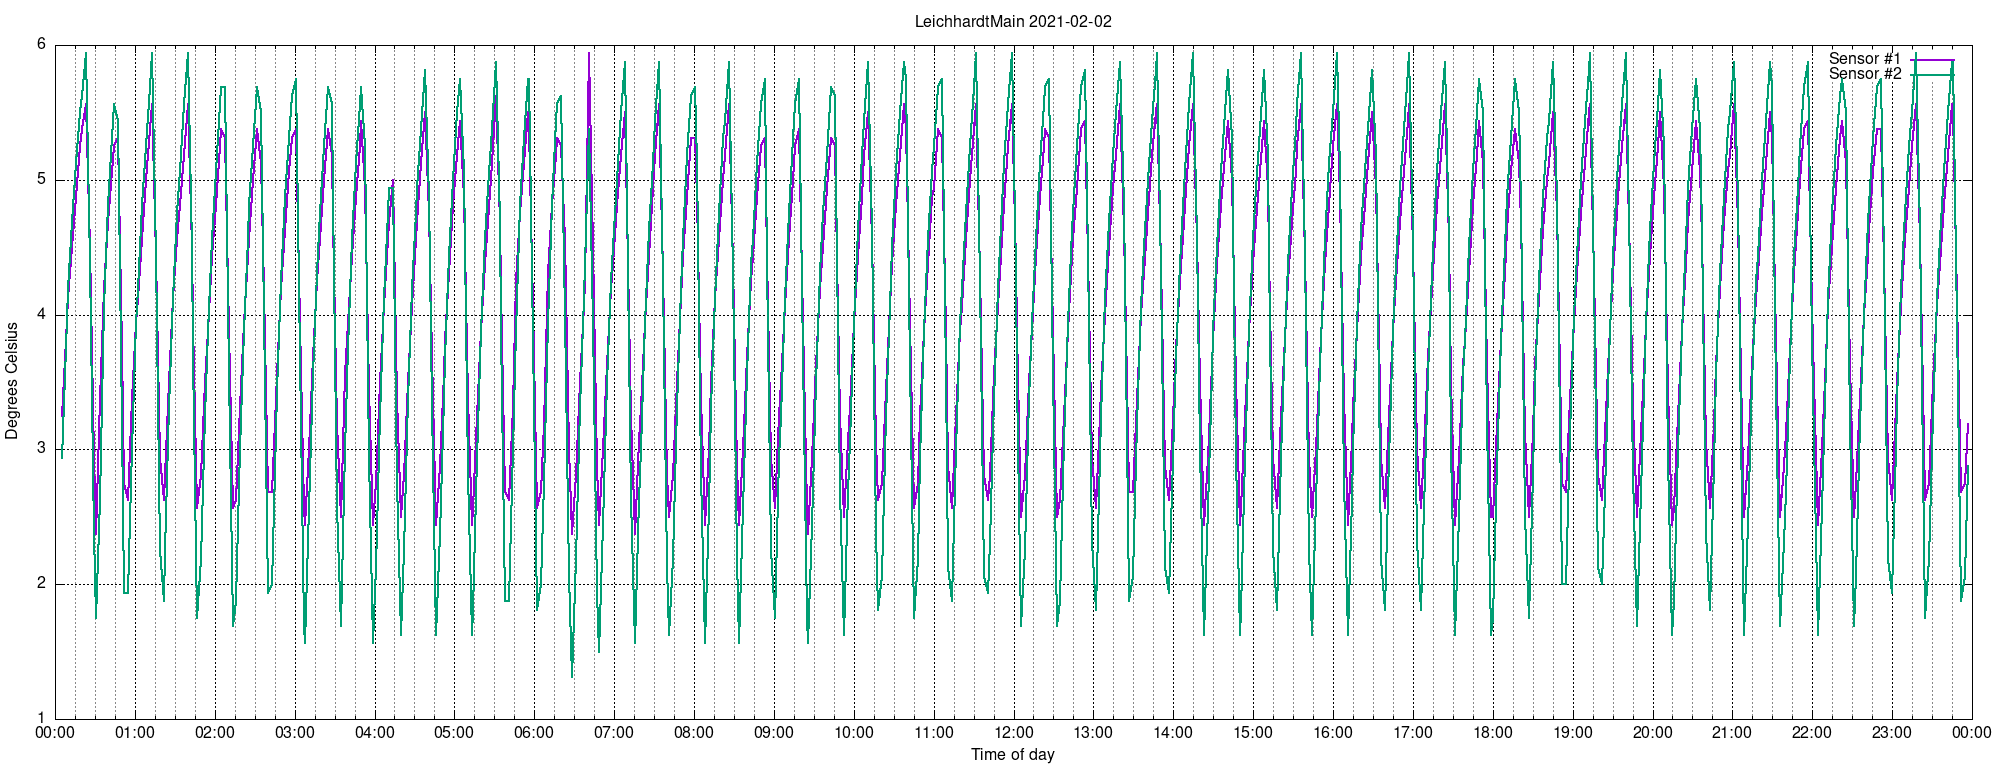Click the 18:00 time tick label

point(1493,732)
